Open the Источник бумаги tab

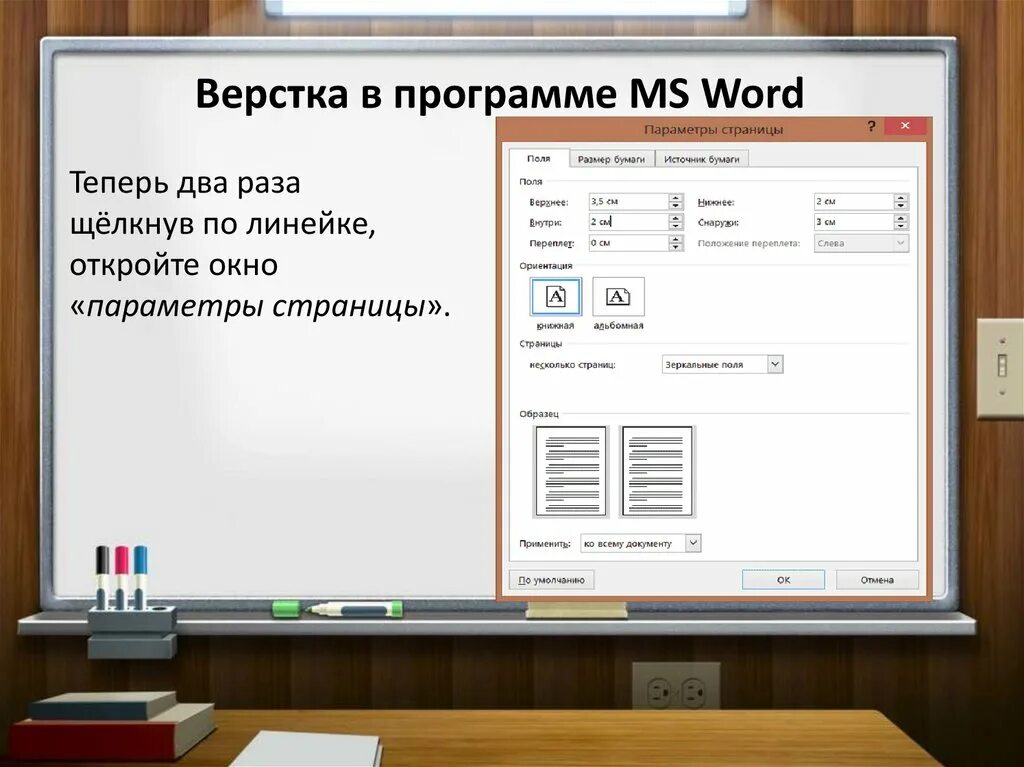pyautogui.click(x=701, y=159)
